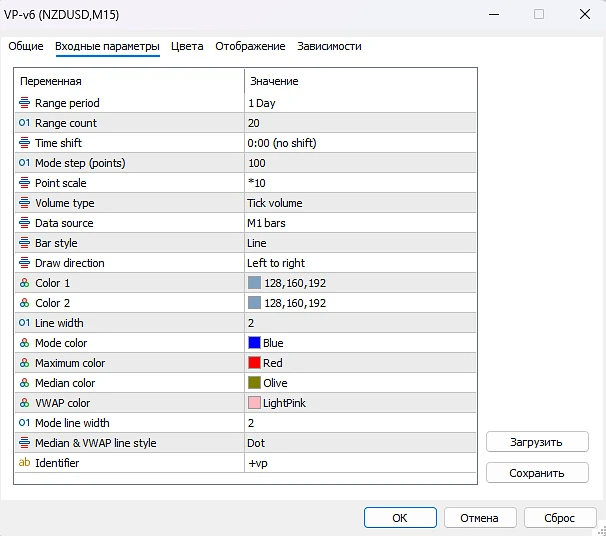606x536 pixels.
Task: Click the string icon beside Identifier
Action: coord(25,463)
